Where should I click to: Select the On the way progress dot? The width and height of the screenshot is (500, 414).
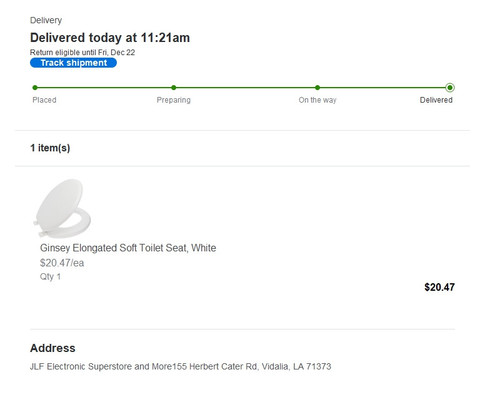pos(317,88)
